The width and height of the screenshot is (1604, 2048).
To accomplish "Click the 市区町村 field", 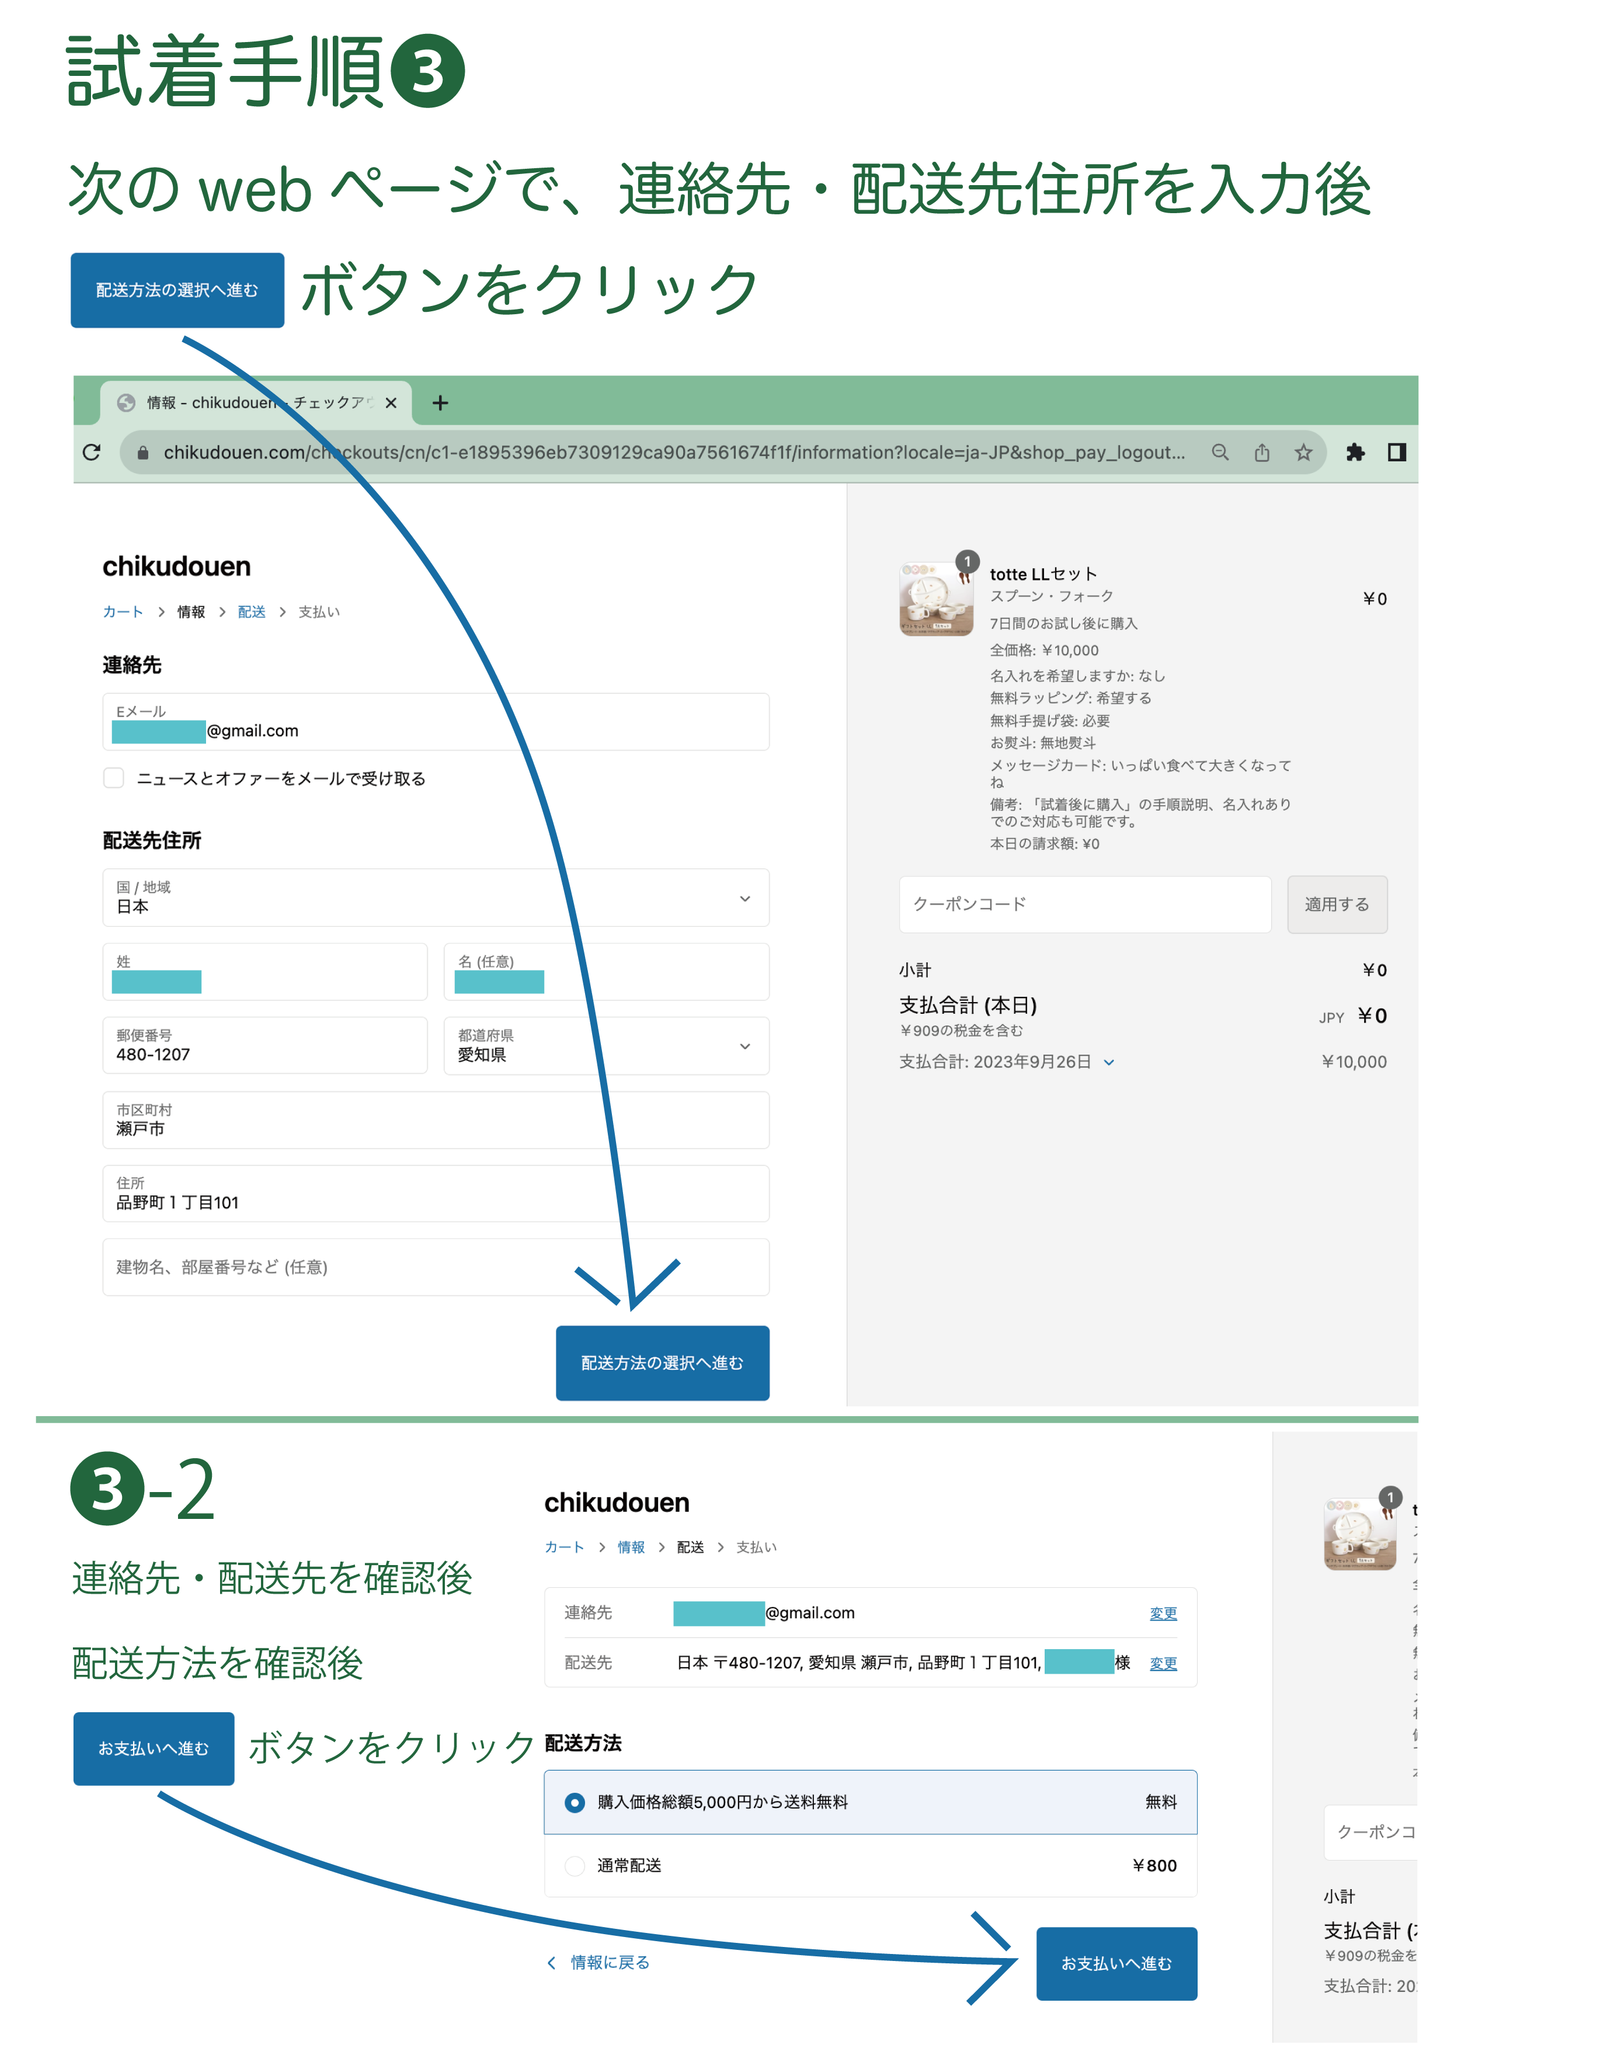I will pyautogui.click(x=436, y=1120).
